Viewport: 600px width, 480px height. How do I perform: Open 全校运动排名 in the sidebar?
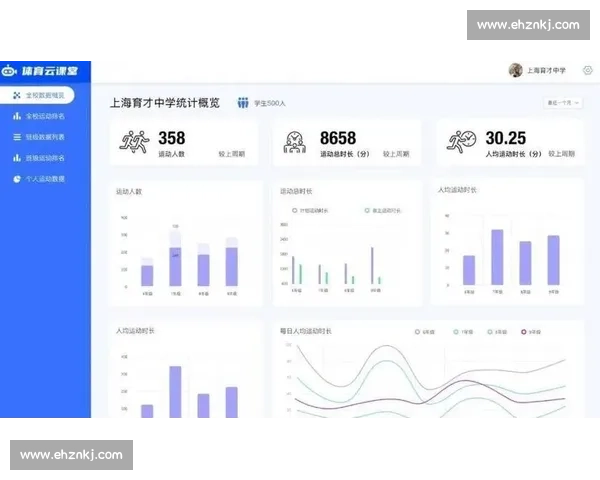(45, 116)
